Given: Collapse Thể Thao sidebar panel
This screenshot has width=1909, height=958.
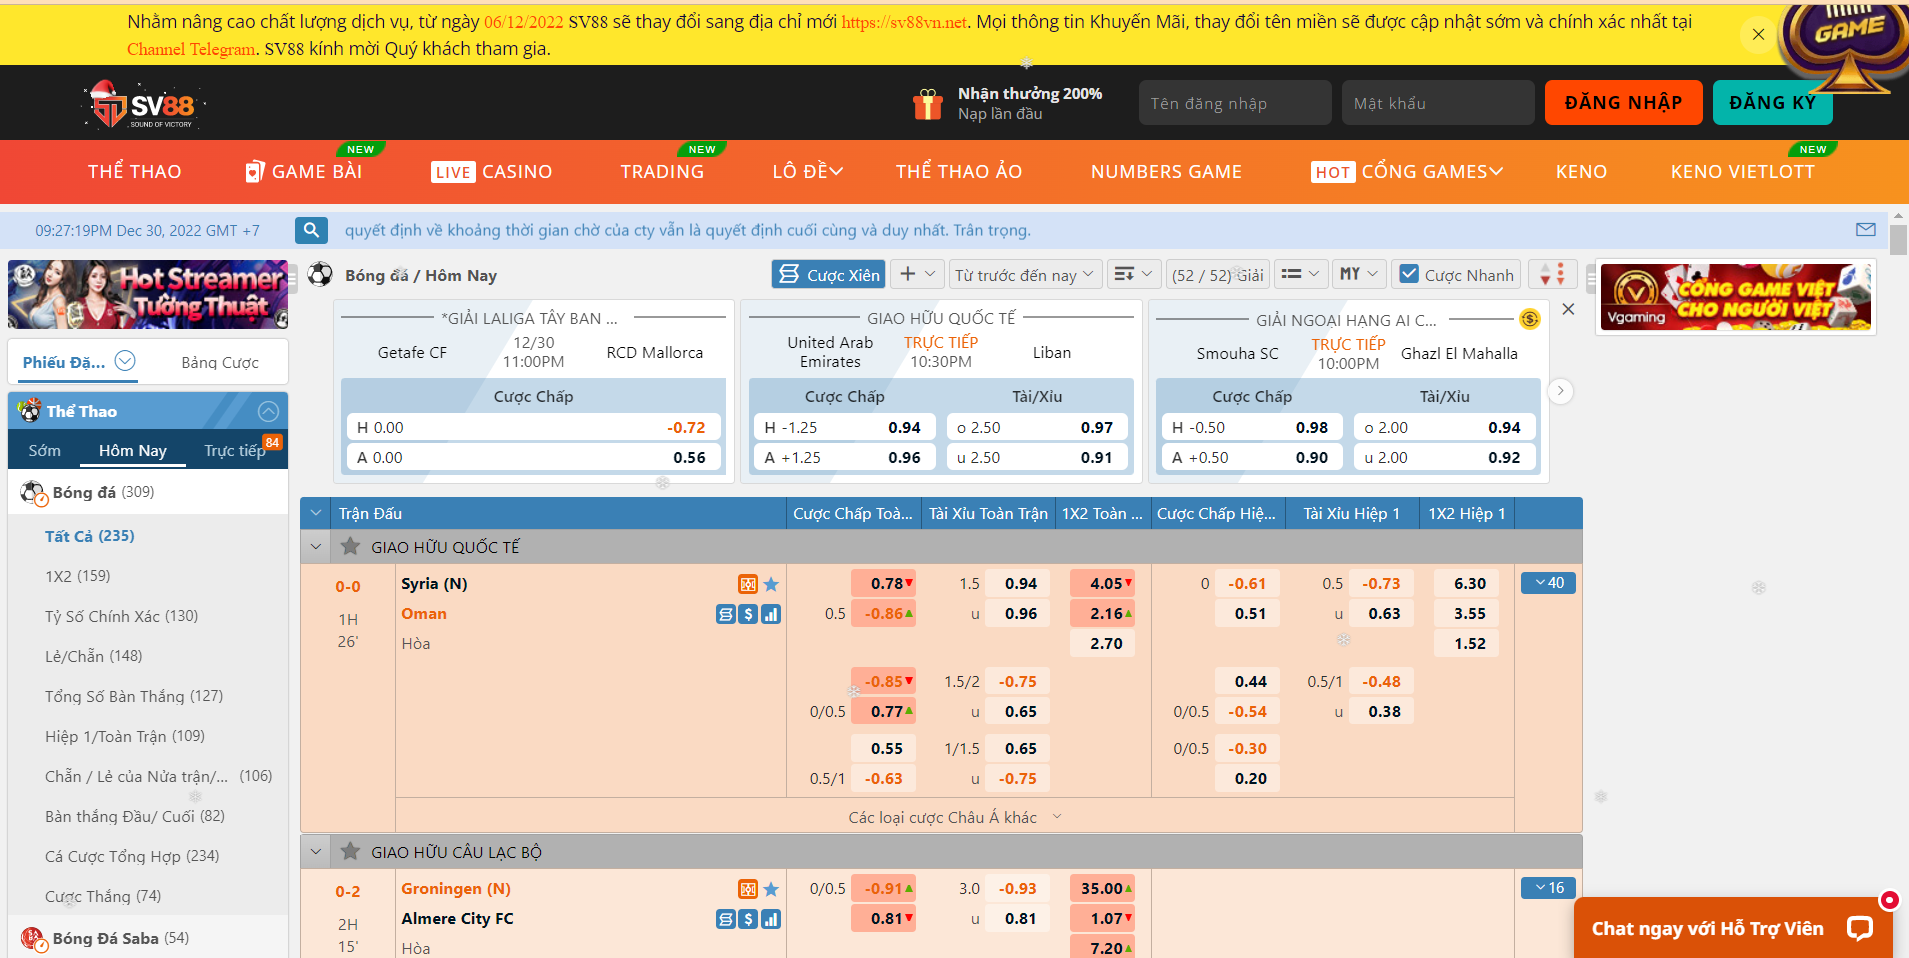Looking at the screenshot, I should 268,411.
